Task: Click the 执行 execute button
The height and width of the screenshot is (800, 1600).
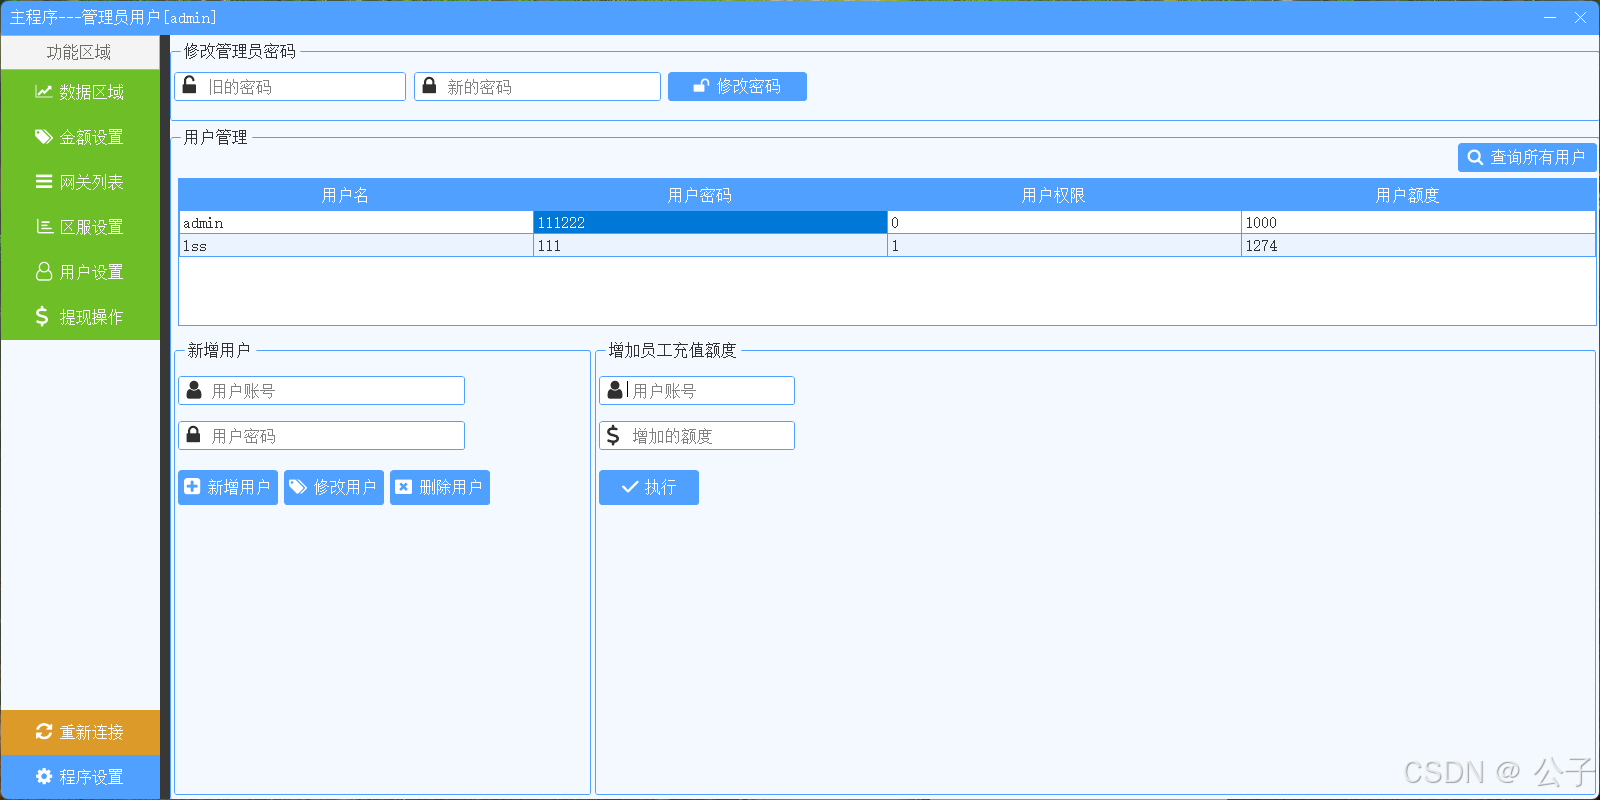Action: pos(649,487)
